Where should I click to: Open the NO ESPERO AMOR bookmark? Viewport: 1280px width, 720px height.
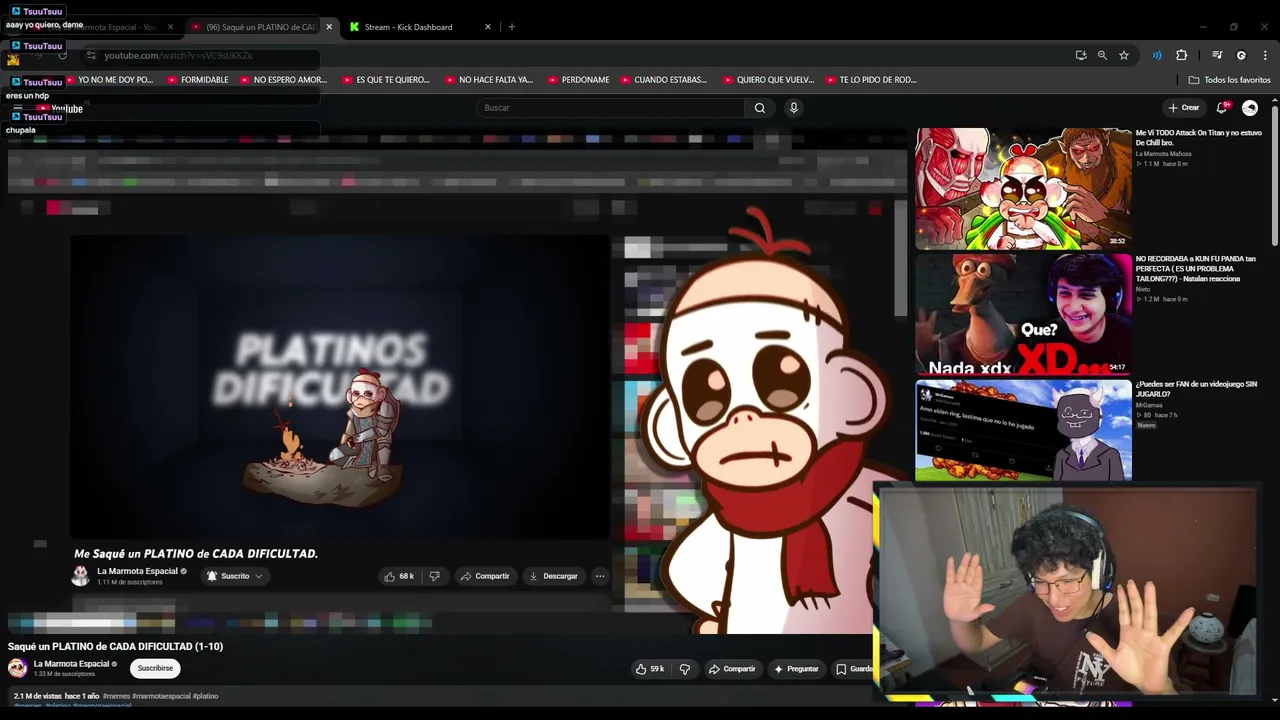283,80
